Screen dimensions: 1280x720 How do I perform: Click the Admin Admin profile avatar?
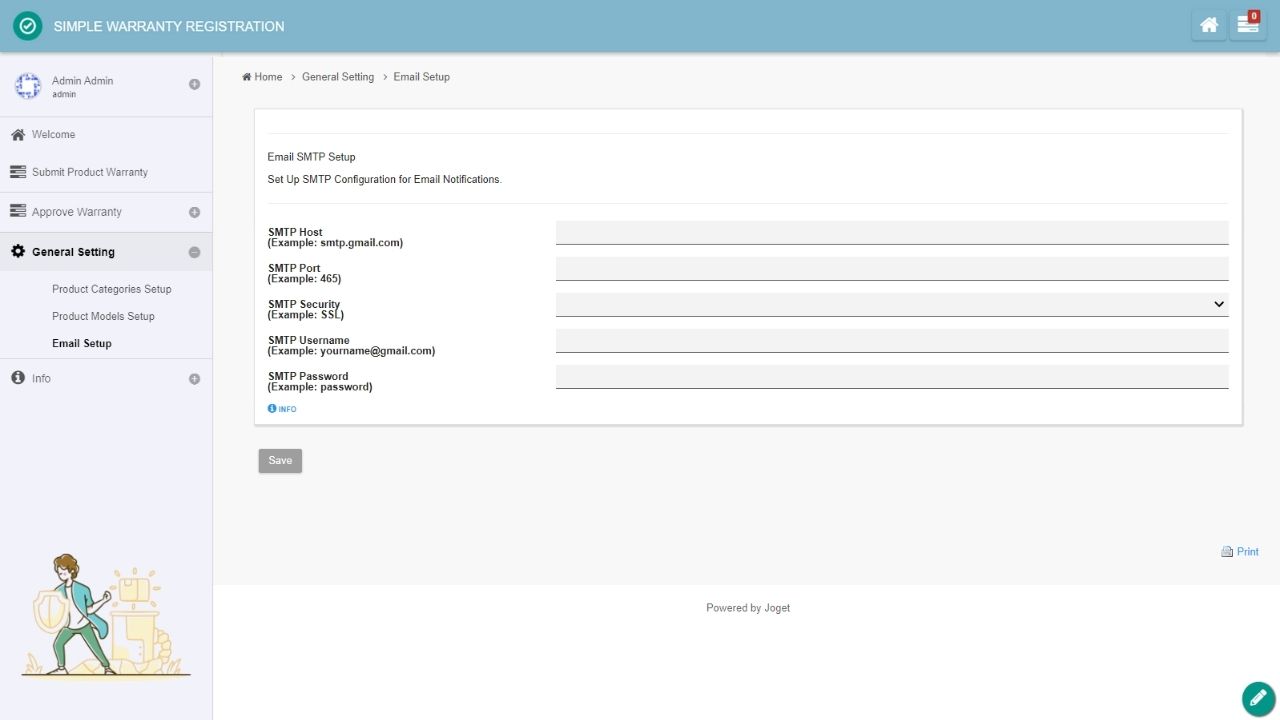27,86
